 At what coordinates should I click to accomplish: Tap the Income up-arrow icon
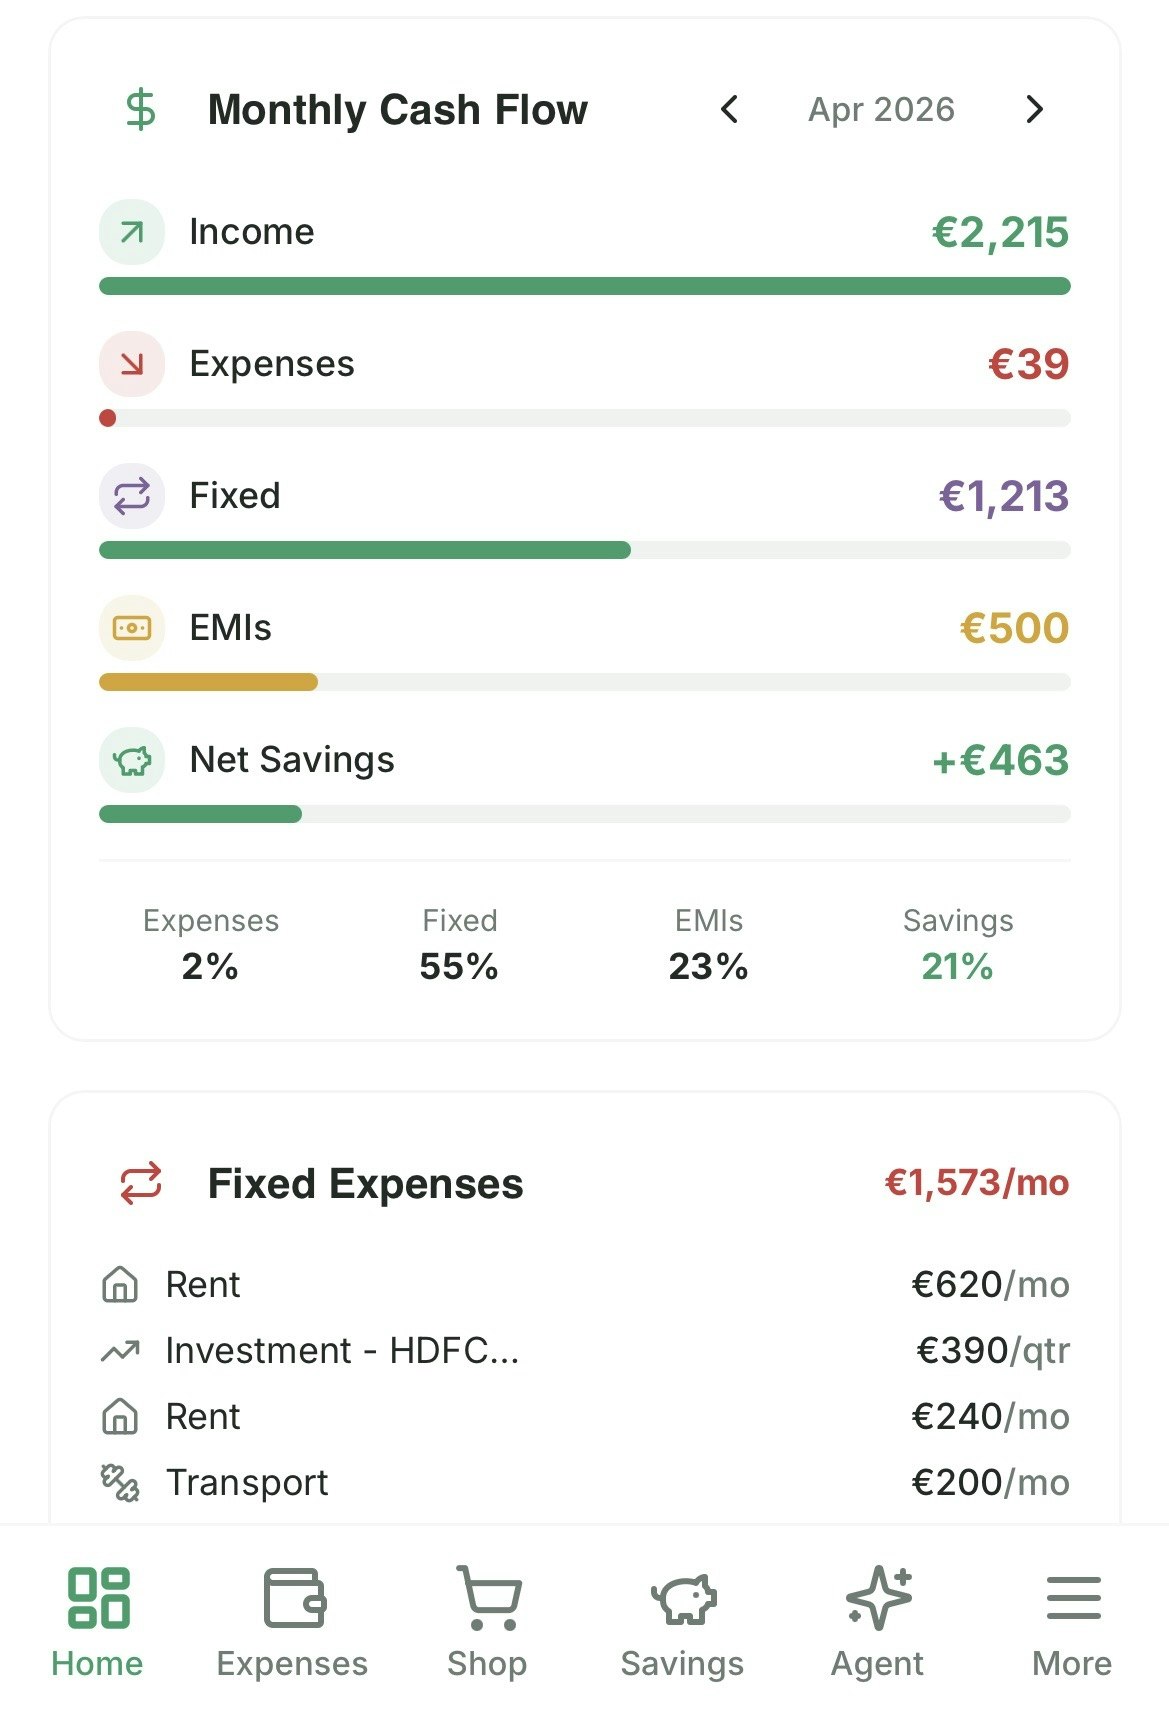click(132, 232)
